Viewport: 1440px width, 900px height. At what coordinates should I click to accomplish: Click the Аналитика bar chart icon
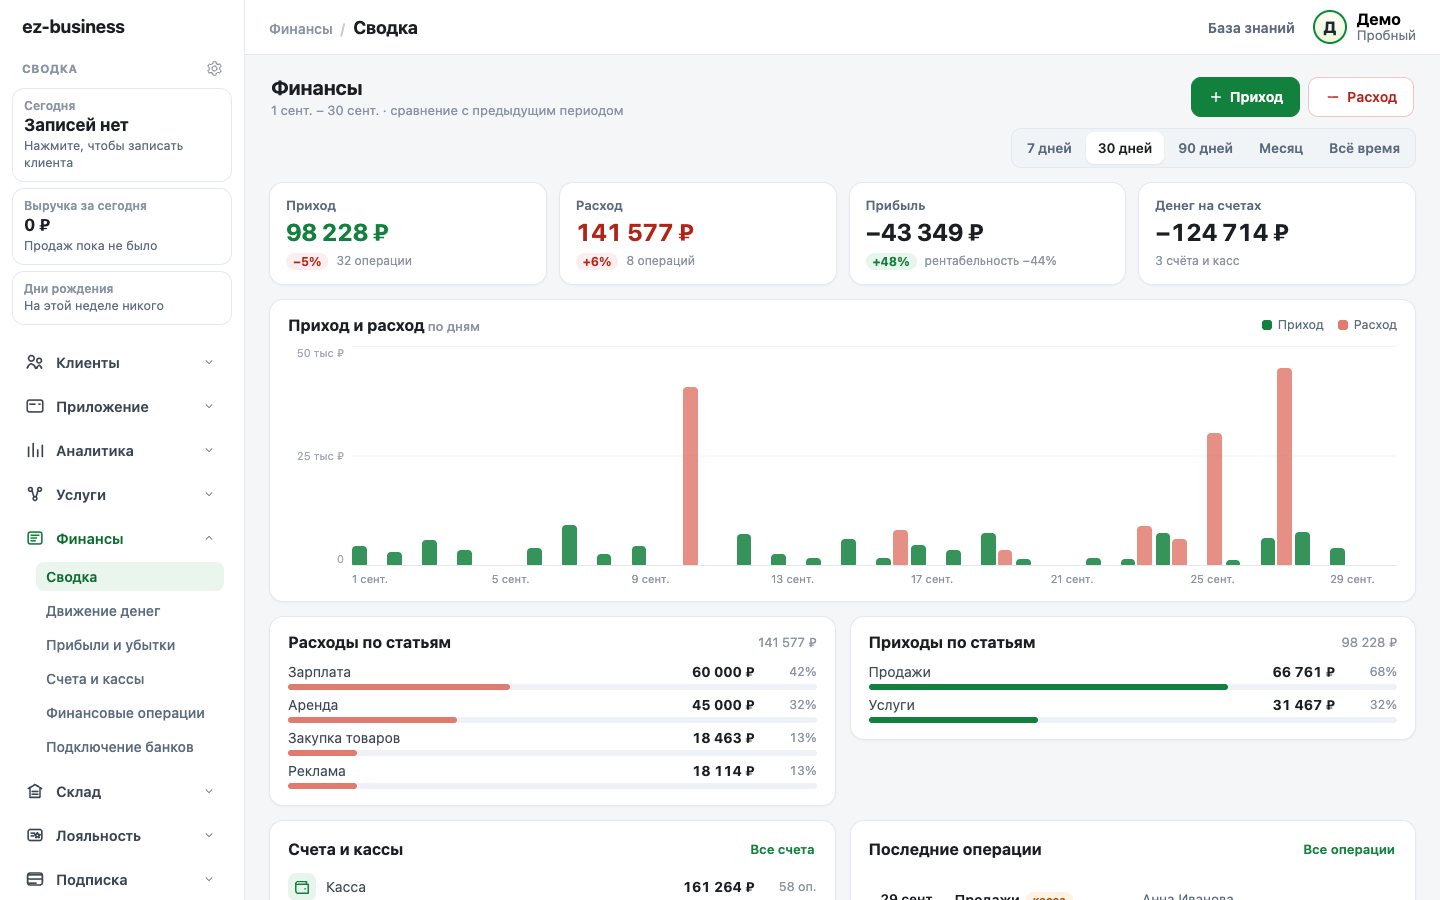(35, 450)
